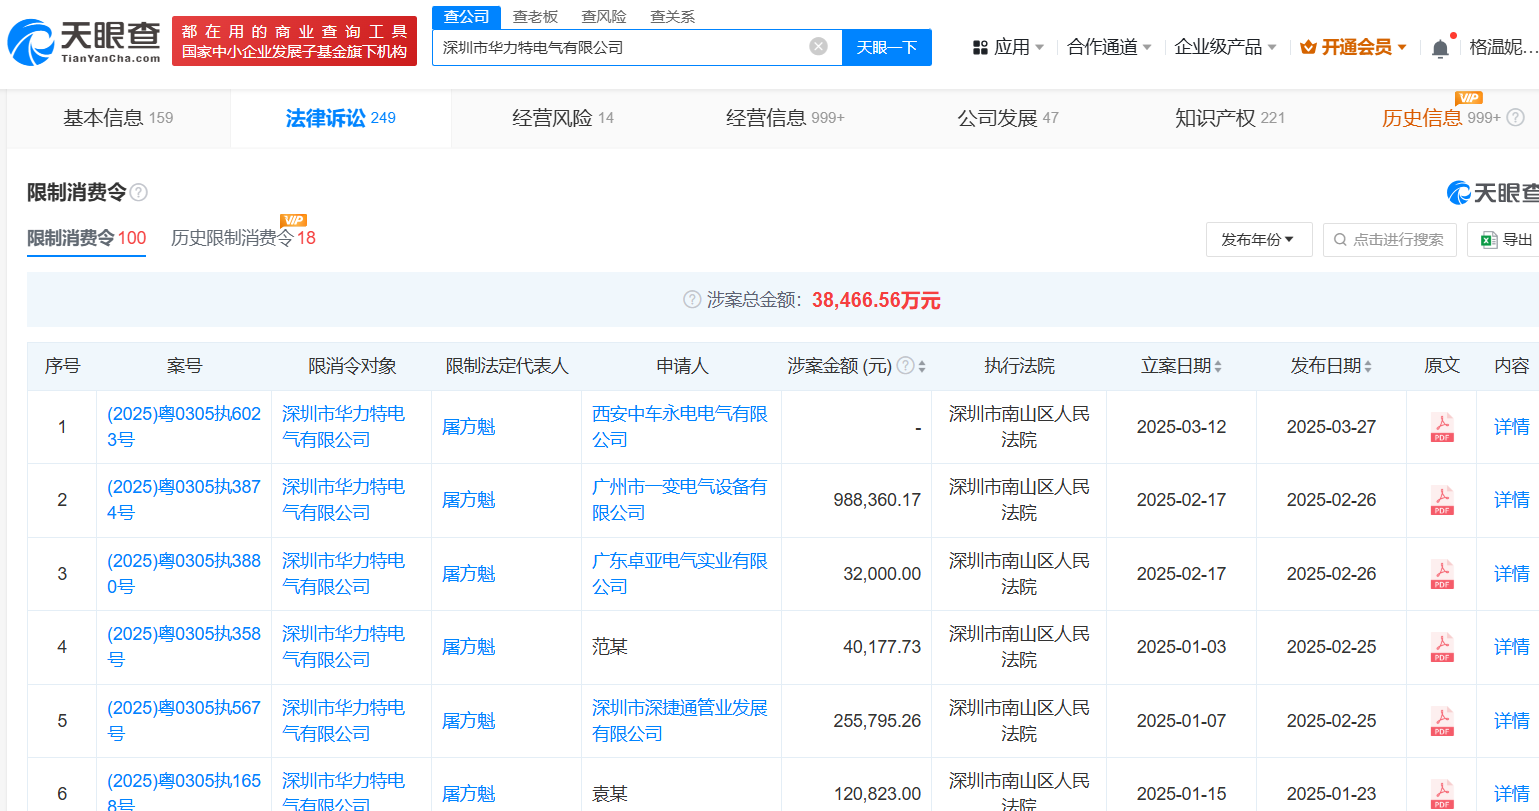Click the 天眼一下 search button

point(887,47)
